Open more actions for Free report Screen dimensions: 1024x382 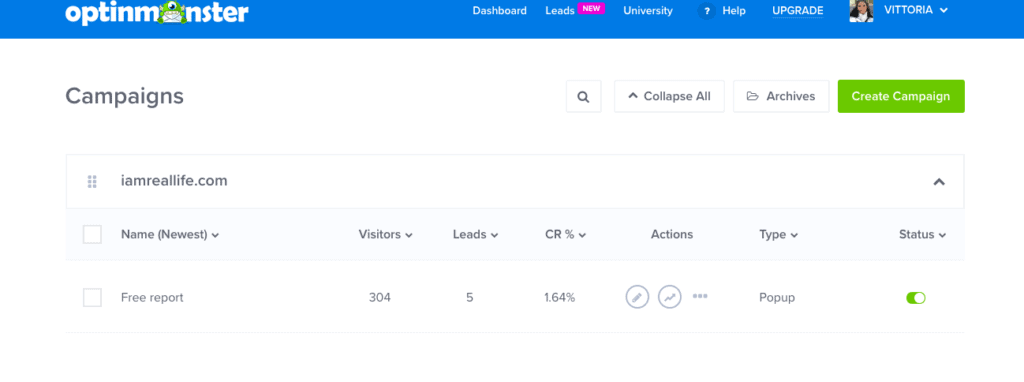[x=700, y=296]
